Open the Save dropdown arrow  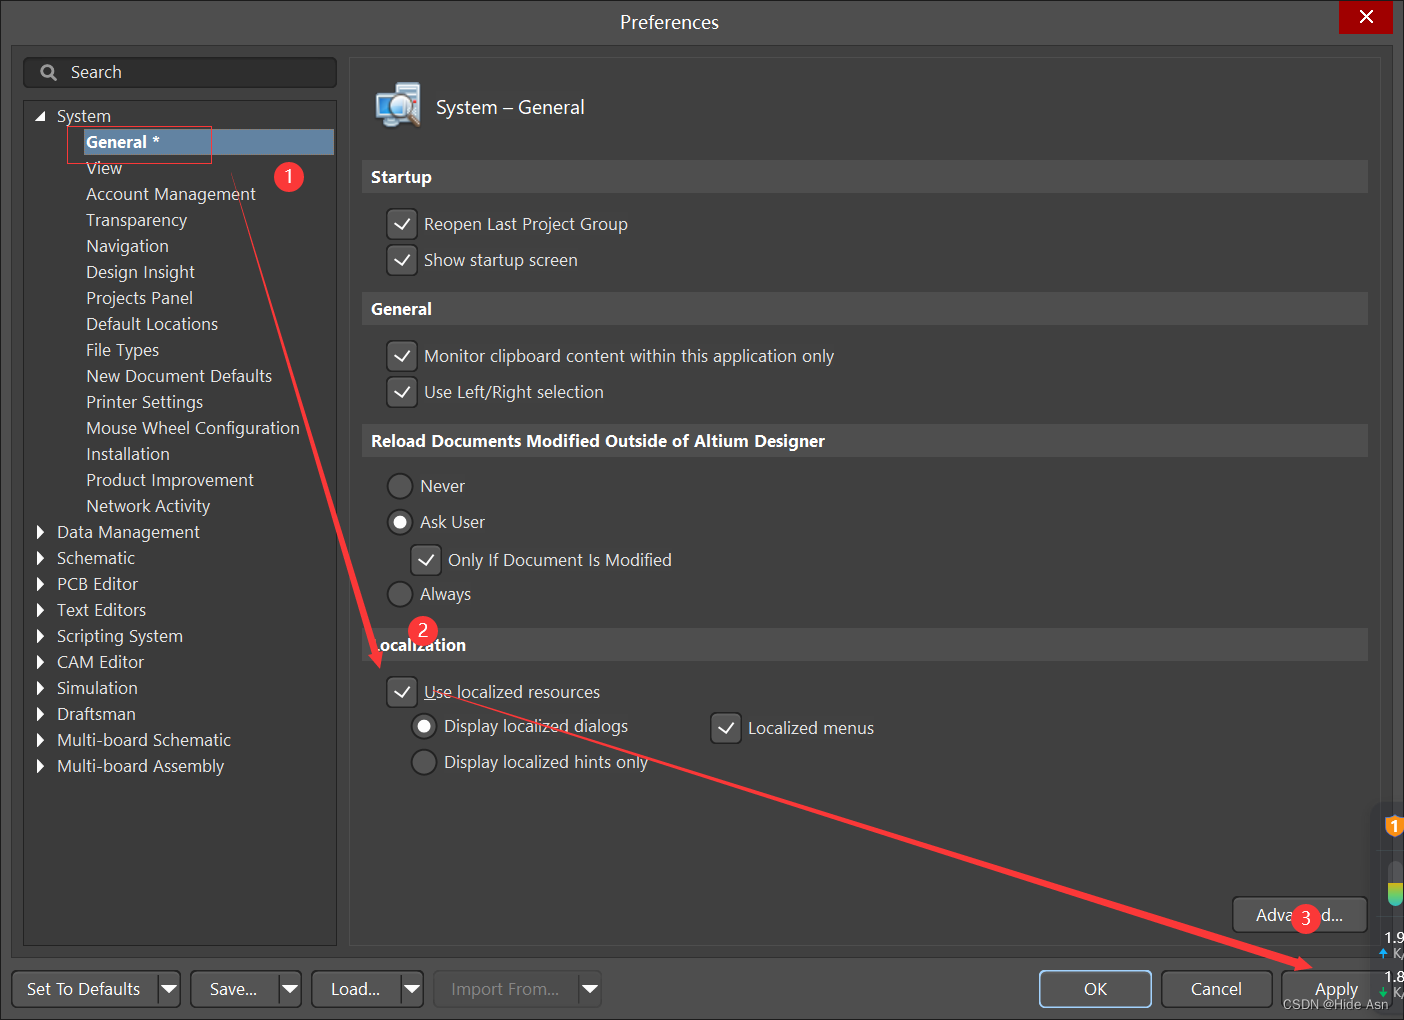point(290,989)
